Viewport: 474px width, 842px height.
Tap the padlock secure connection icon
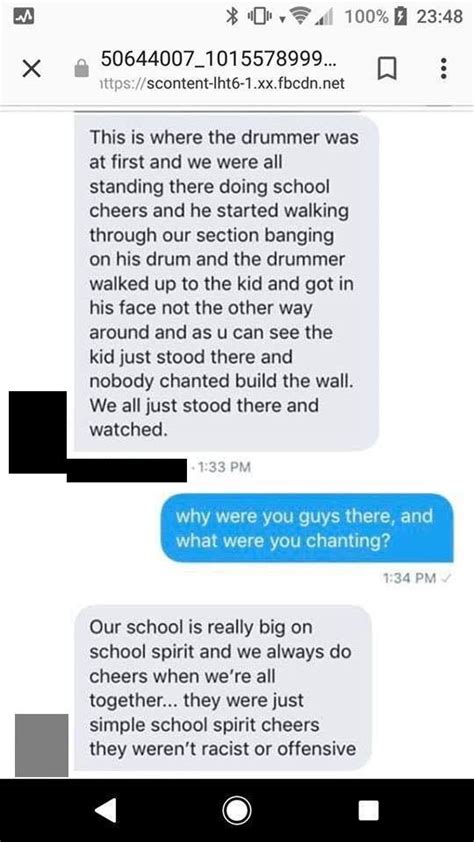tap(82, 69)
